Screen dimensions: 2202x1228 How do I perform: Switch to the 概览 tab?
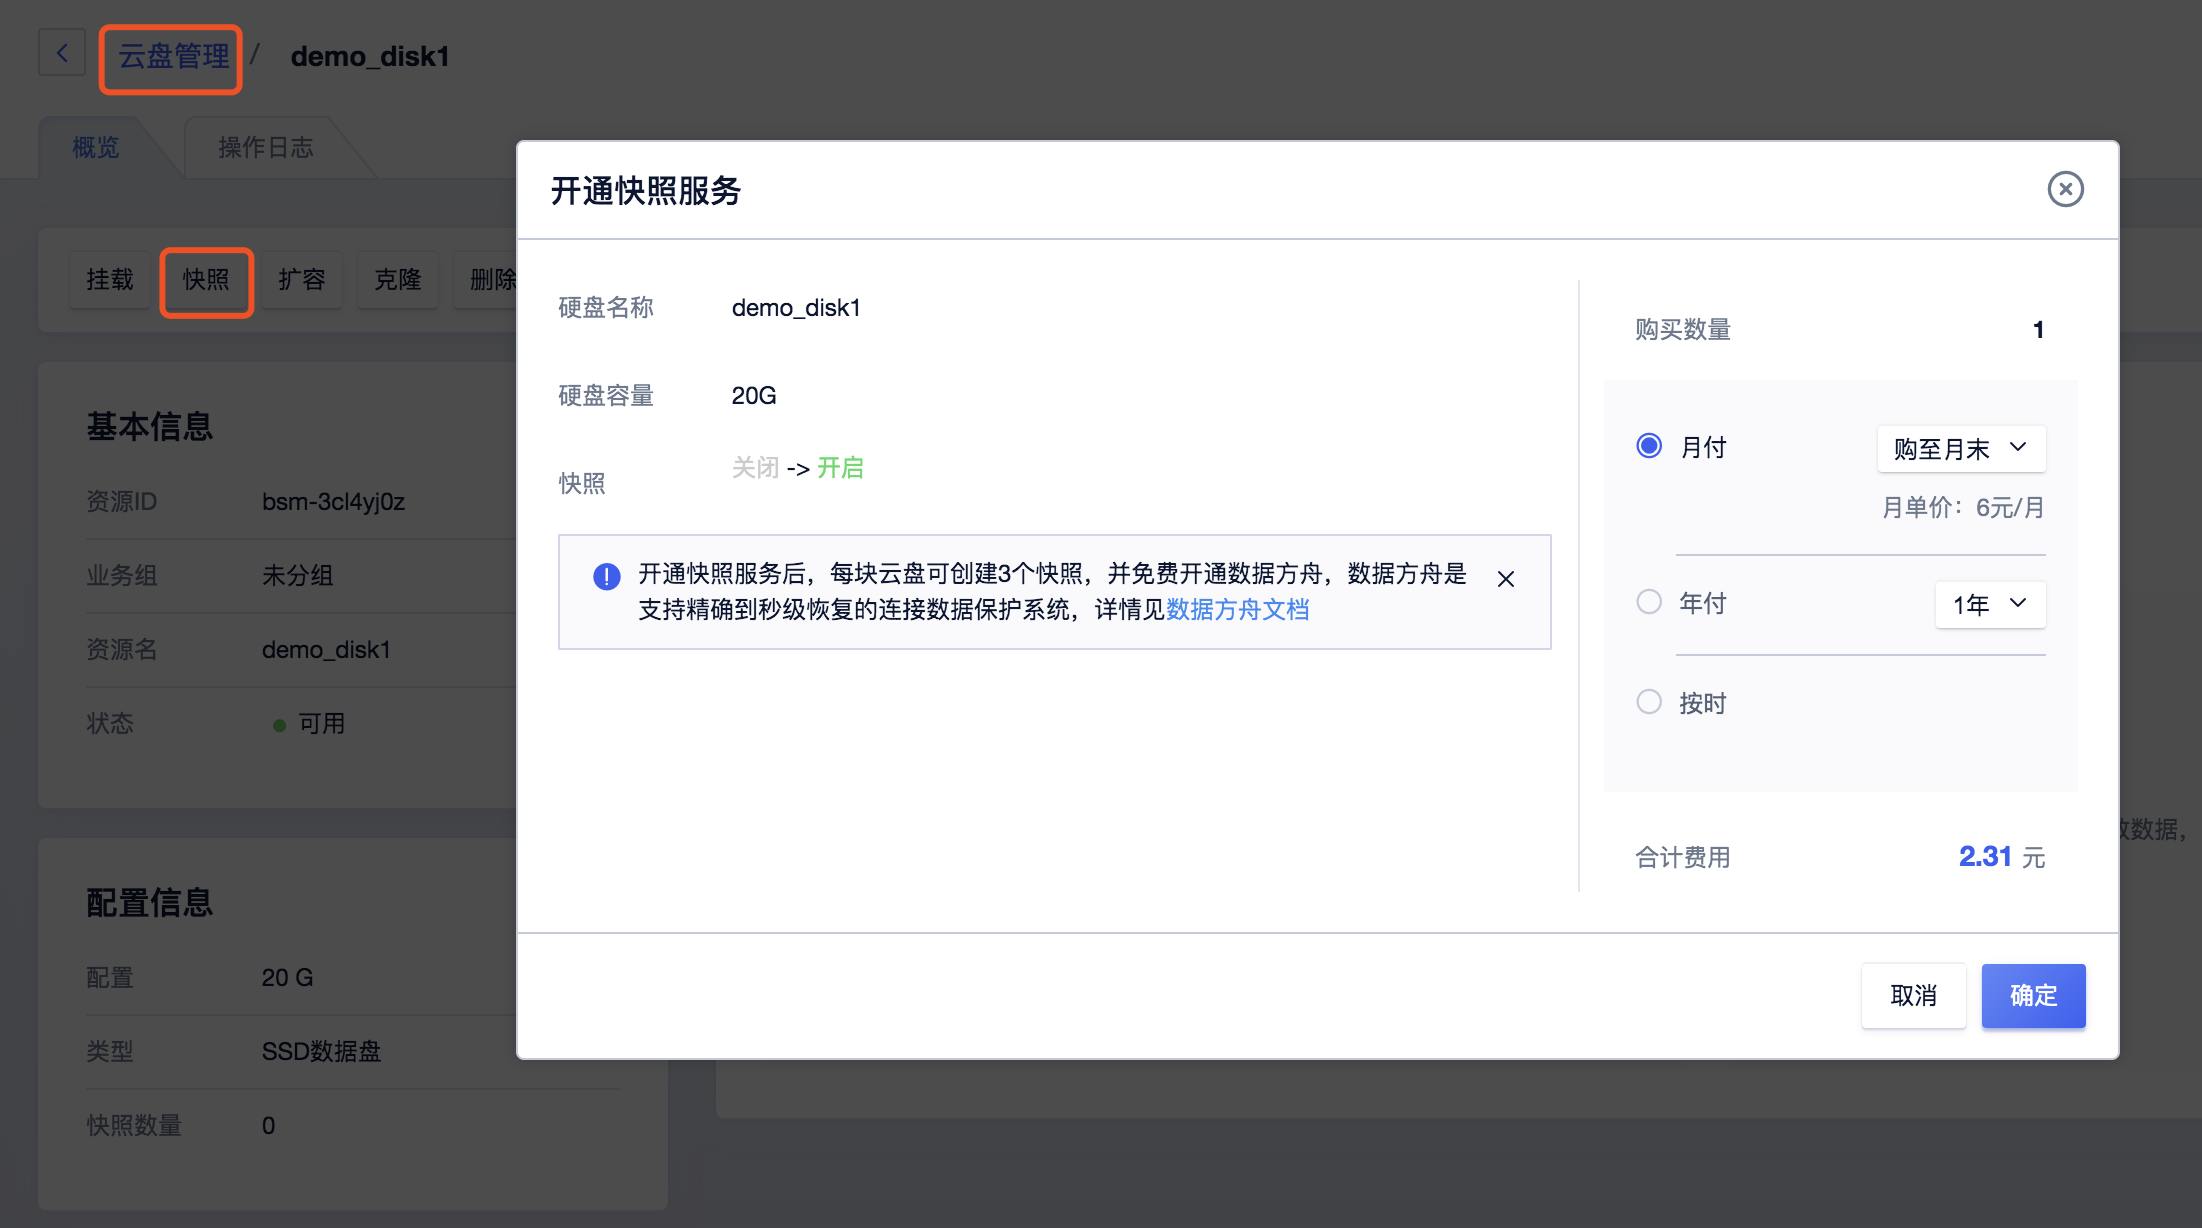coord(95,147)
